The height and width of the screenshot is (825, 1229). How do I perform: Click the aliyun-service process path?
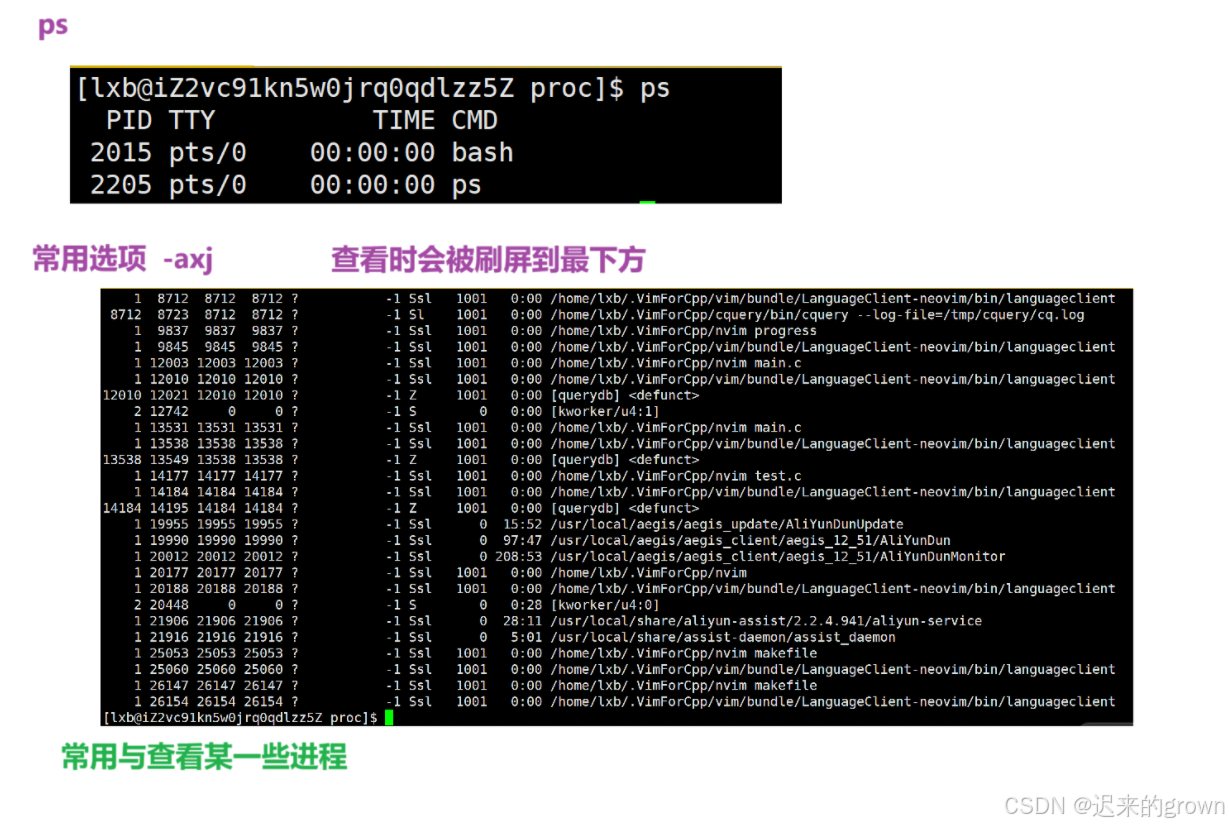(766, 621)
